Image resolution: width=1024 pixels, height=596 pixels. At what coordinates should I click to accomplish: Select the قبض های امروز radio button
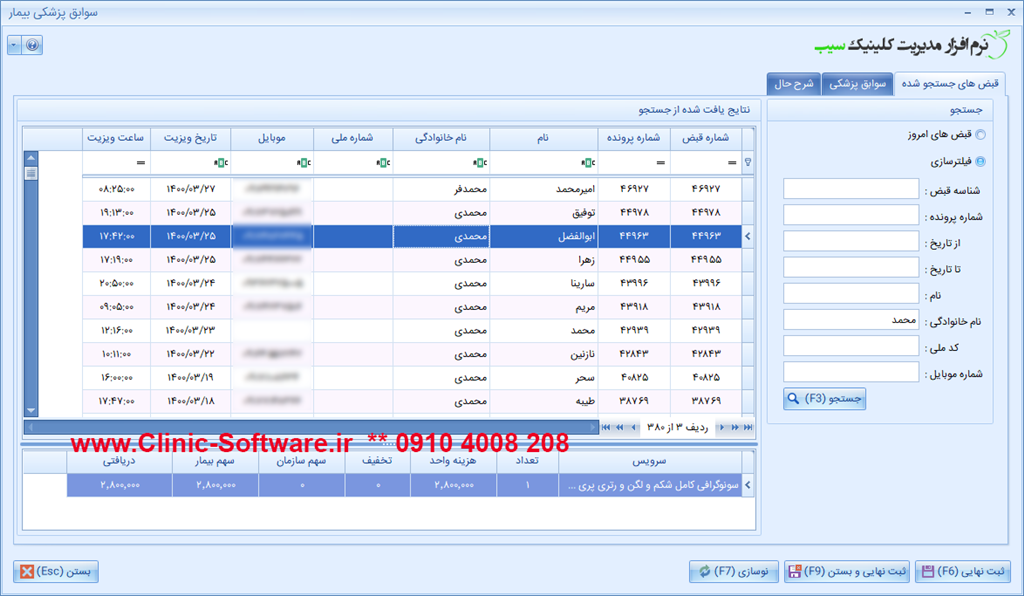click(980, 136)
